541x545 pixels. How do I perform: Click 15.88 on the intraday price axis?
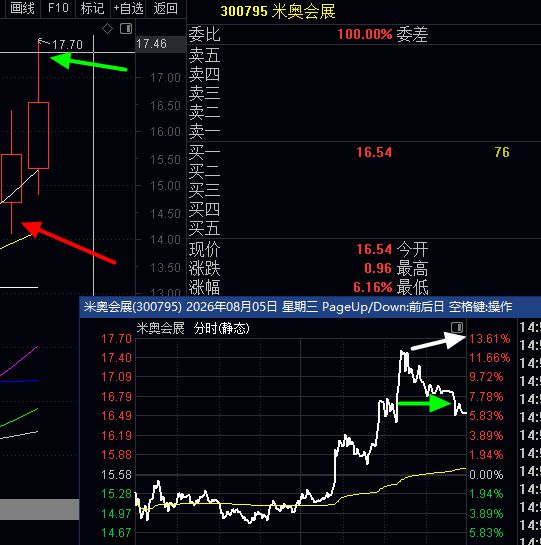(116, 455)
